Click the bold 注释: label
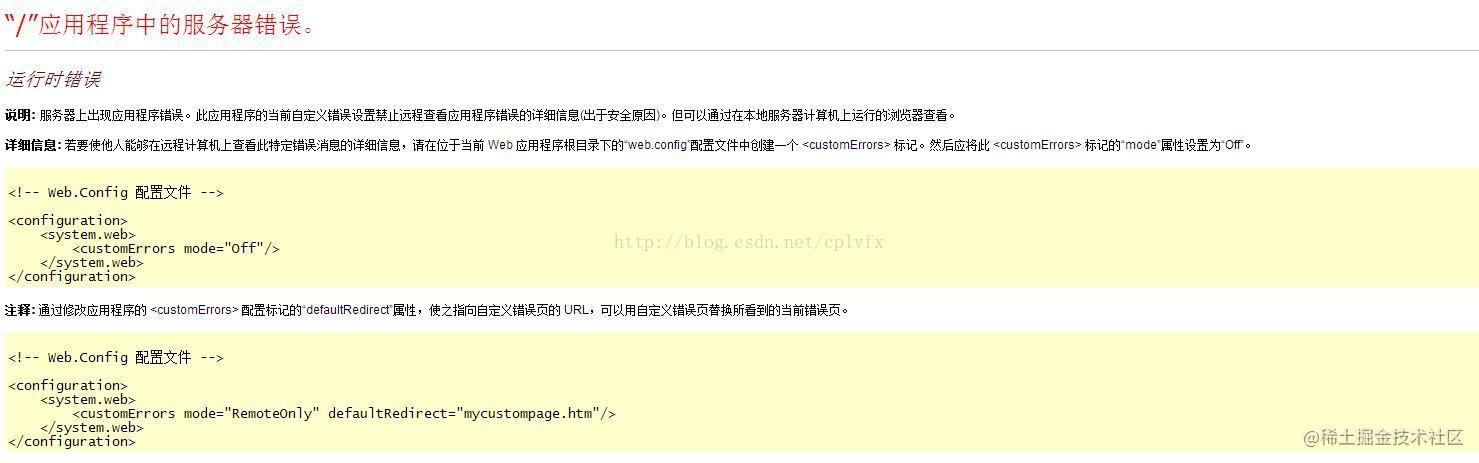This screenshot has width=1479, height=463. 20,310
